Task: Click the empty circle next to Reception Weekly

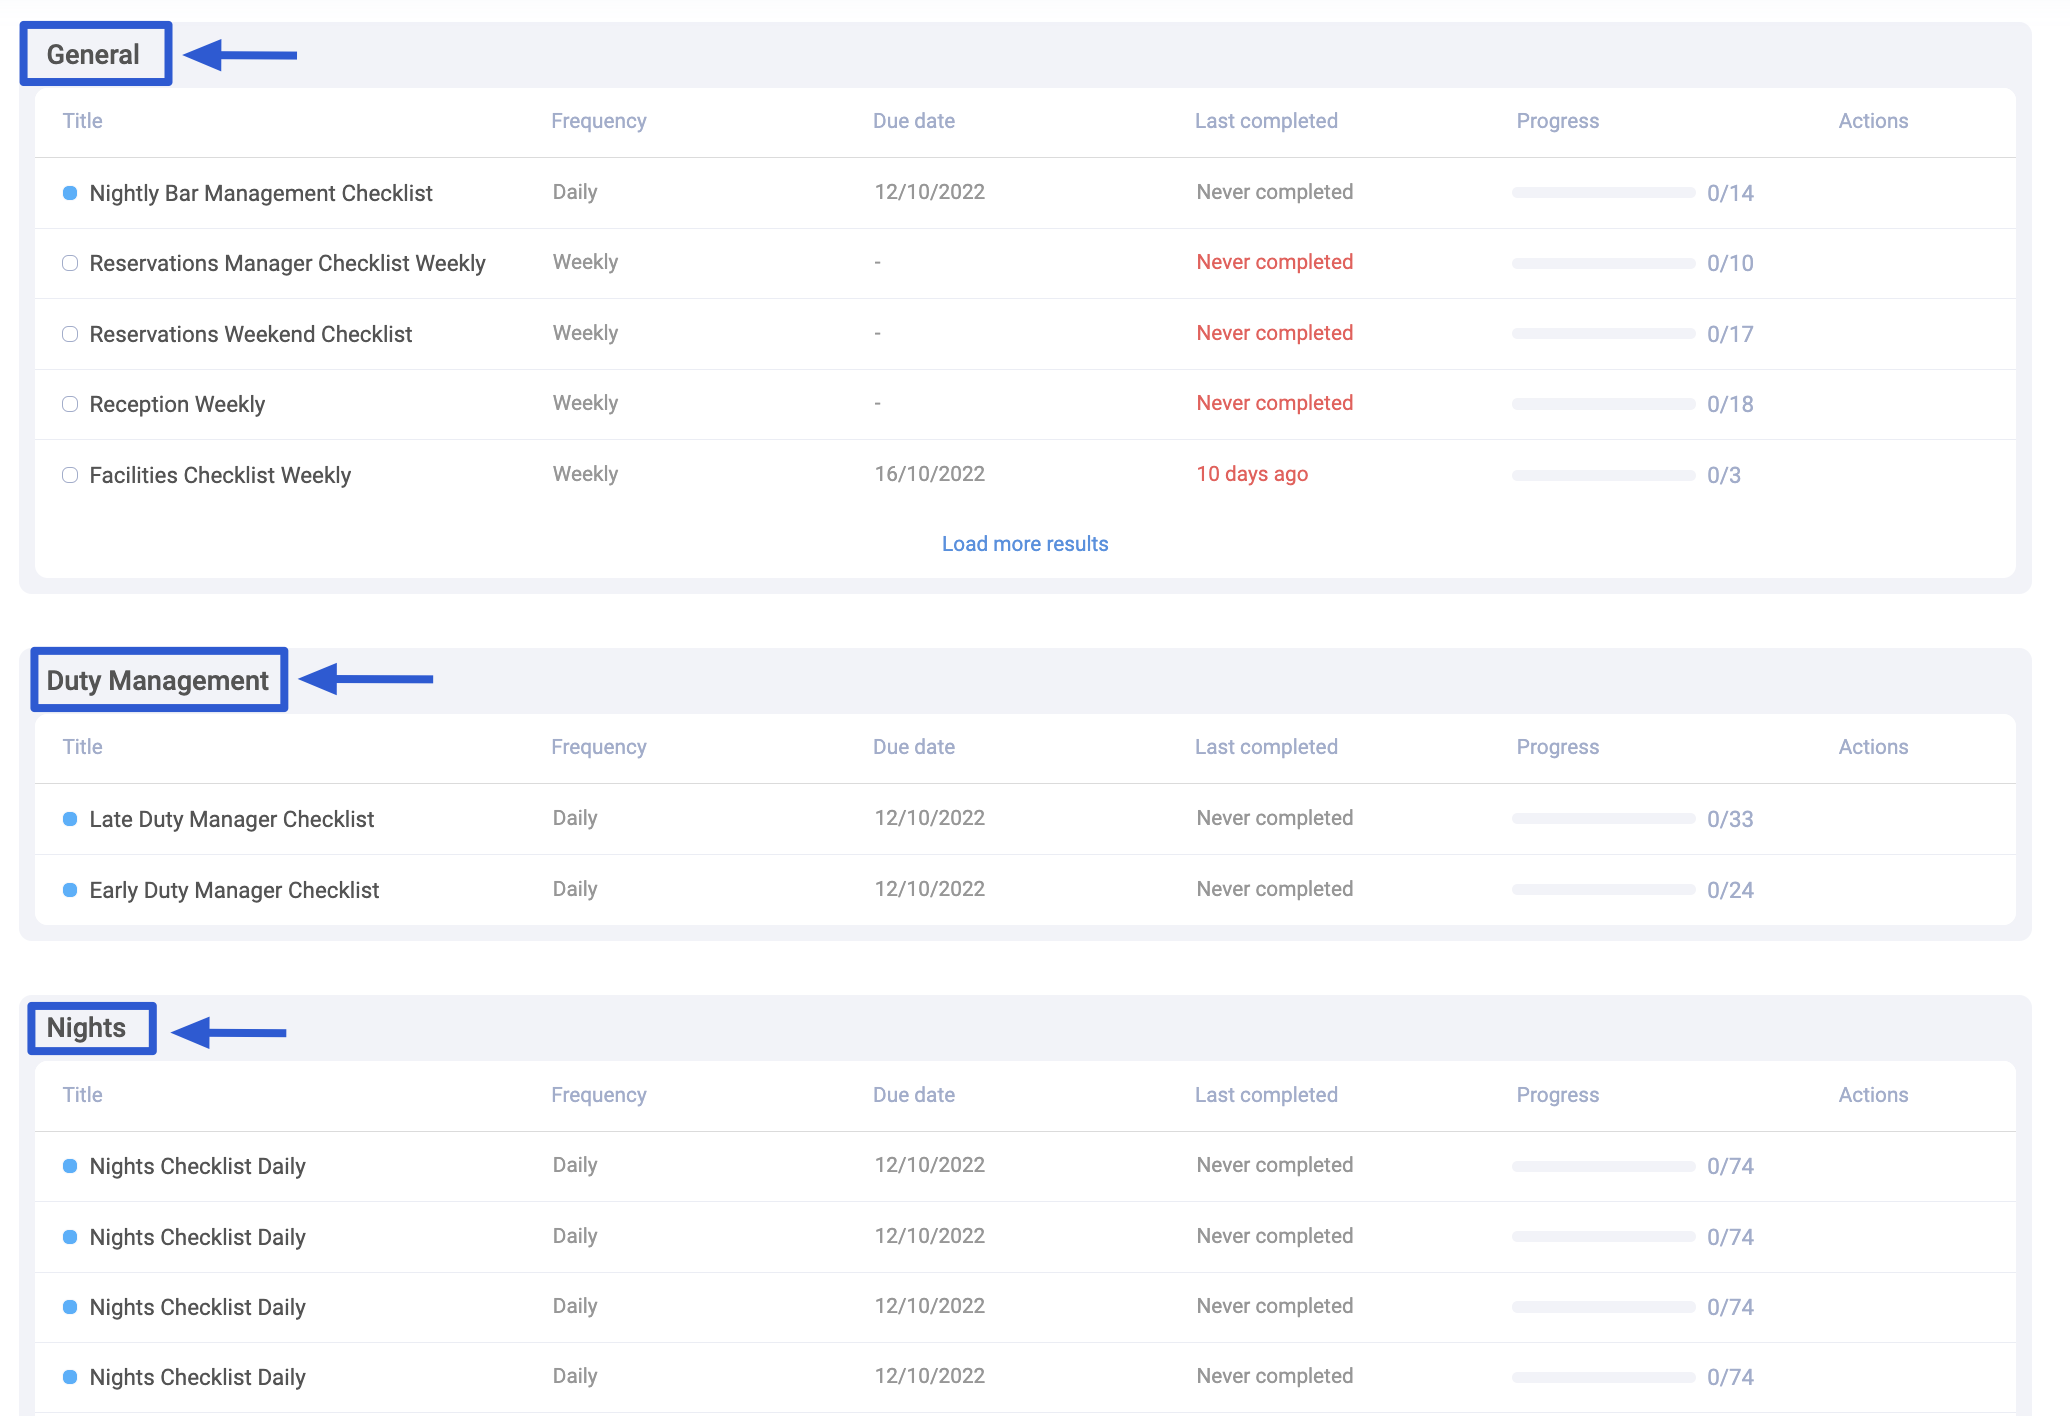Action: pyautogui.click(x=70, y=404)
